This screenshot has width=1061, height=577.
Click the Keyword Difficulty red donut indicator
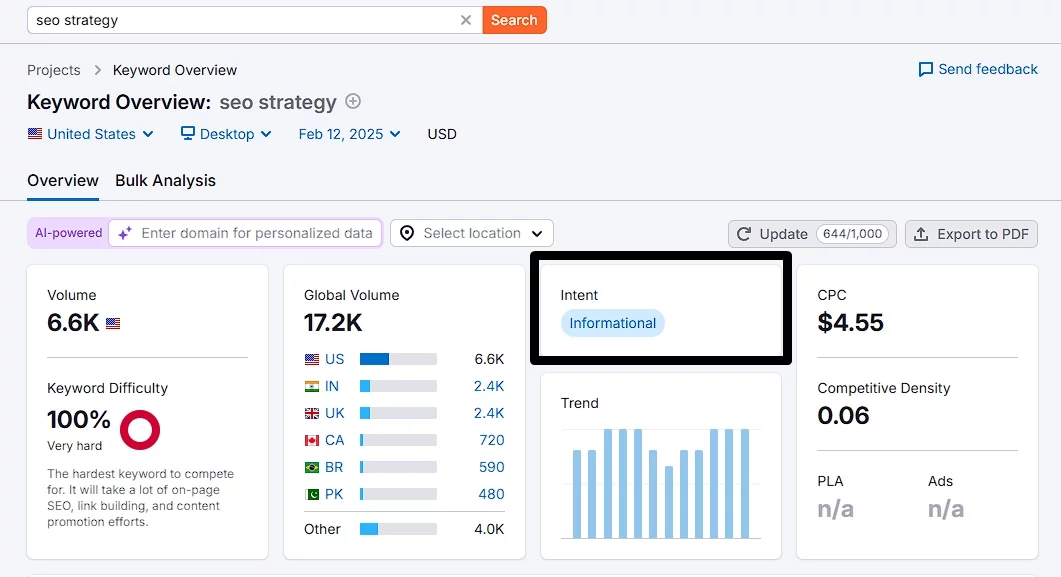pyautogui.click(x=140, y=430)
